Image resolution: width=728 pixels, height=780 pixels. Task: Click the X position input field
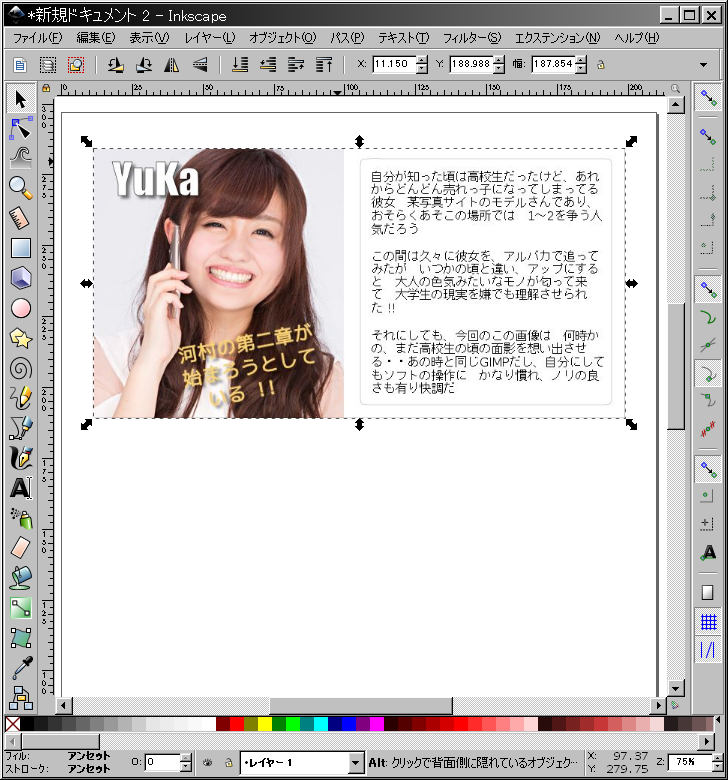tap(394, 64)
